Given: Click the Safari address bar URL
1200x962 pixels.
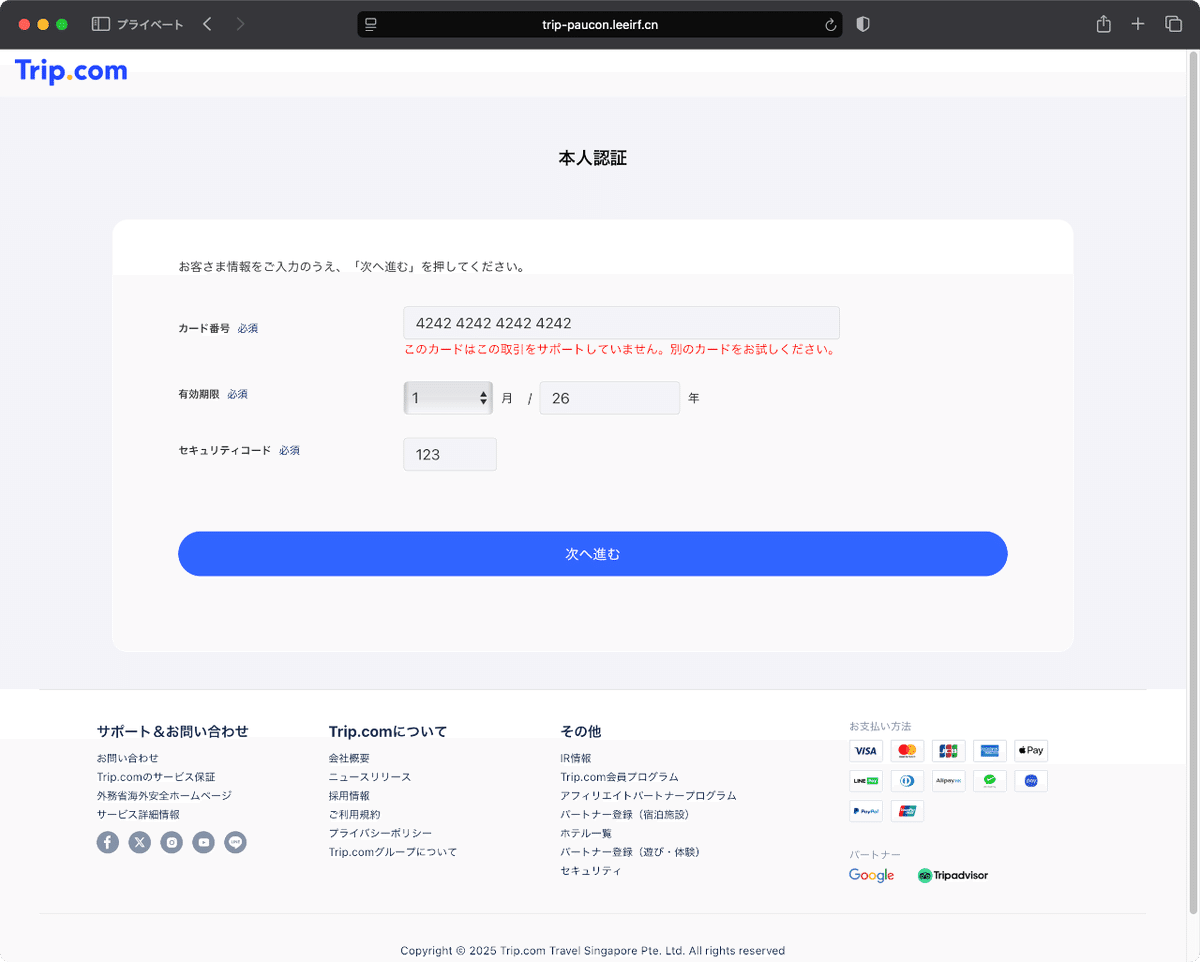Looking at the screenshot, I should [x=600, y=25].
